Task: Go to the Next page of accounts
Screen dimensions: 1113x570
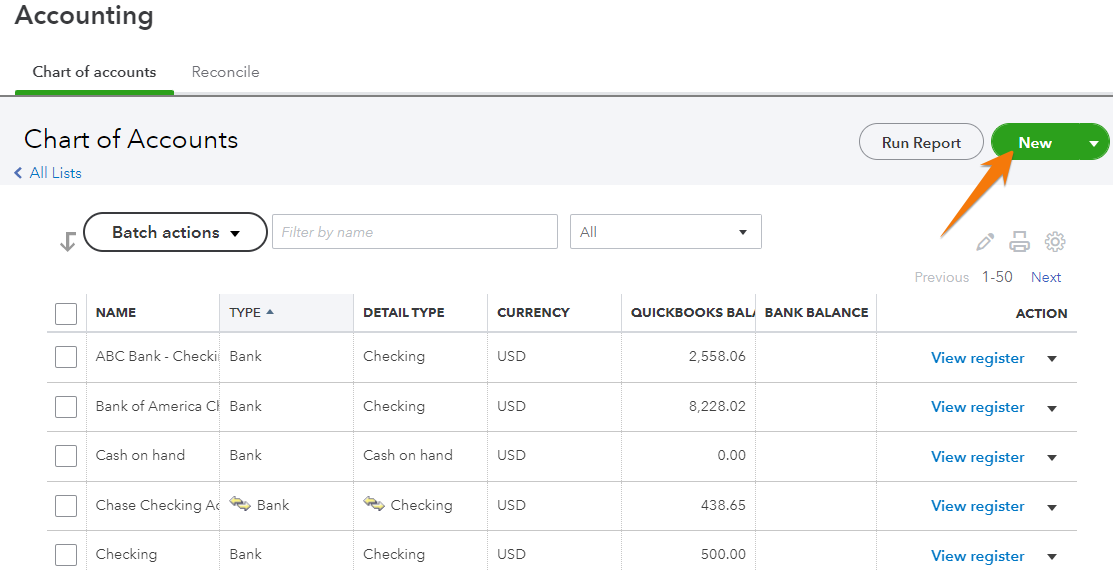Action: pyautogui.click(x=1046, y=277)
